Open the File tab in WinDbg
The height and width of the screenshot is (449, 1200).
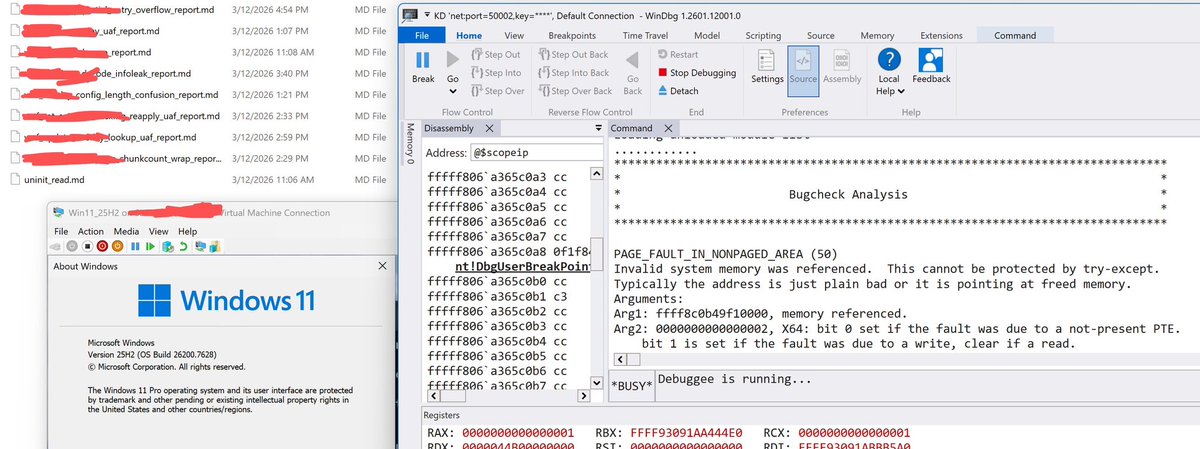(421, 35)
